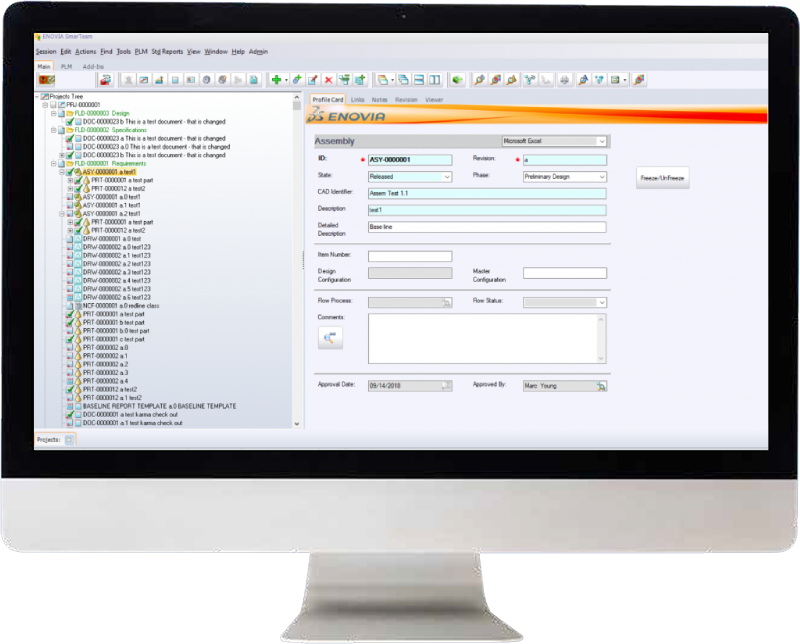Viewport: 800px width, 644px height.
Task: Click the red X Delete toolbar icon
Action: click(x=329, y=80)
